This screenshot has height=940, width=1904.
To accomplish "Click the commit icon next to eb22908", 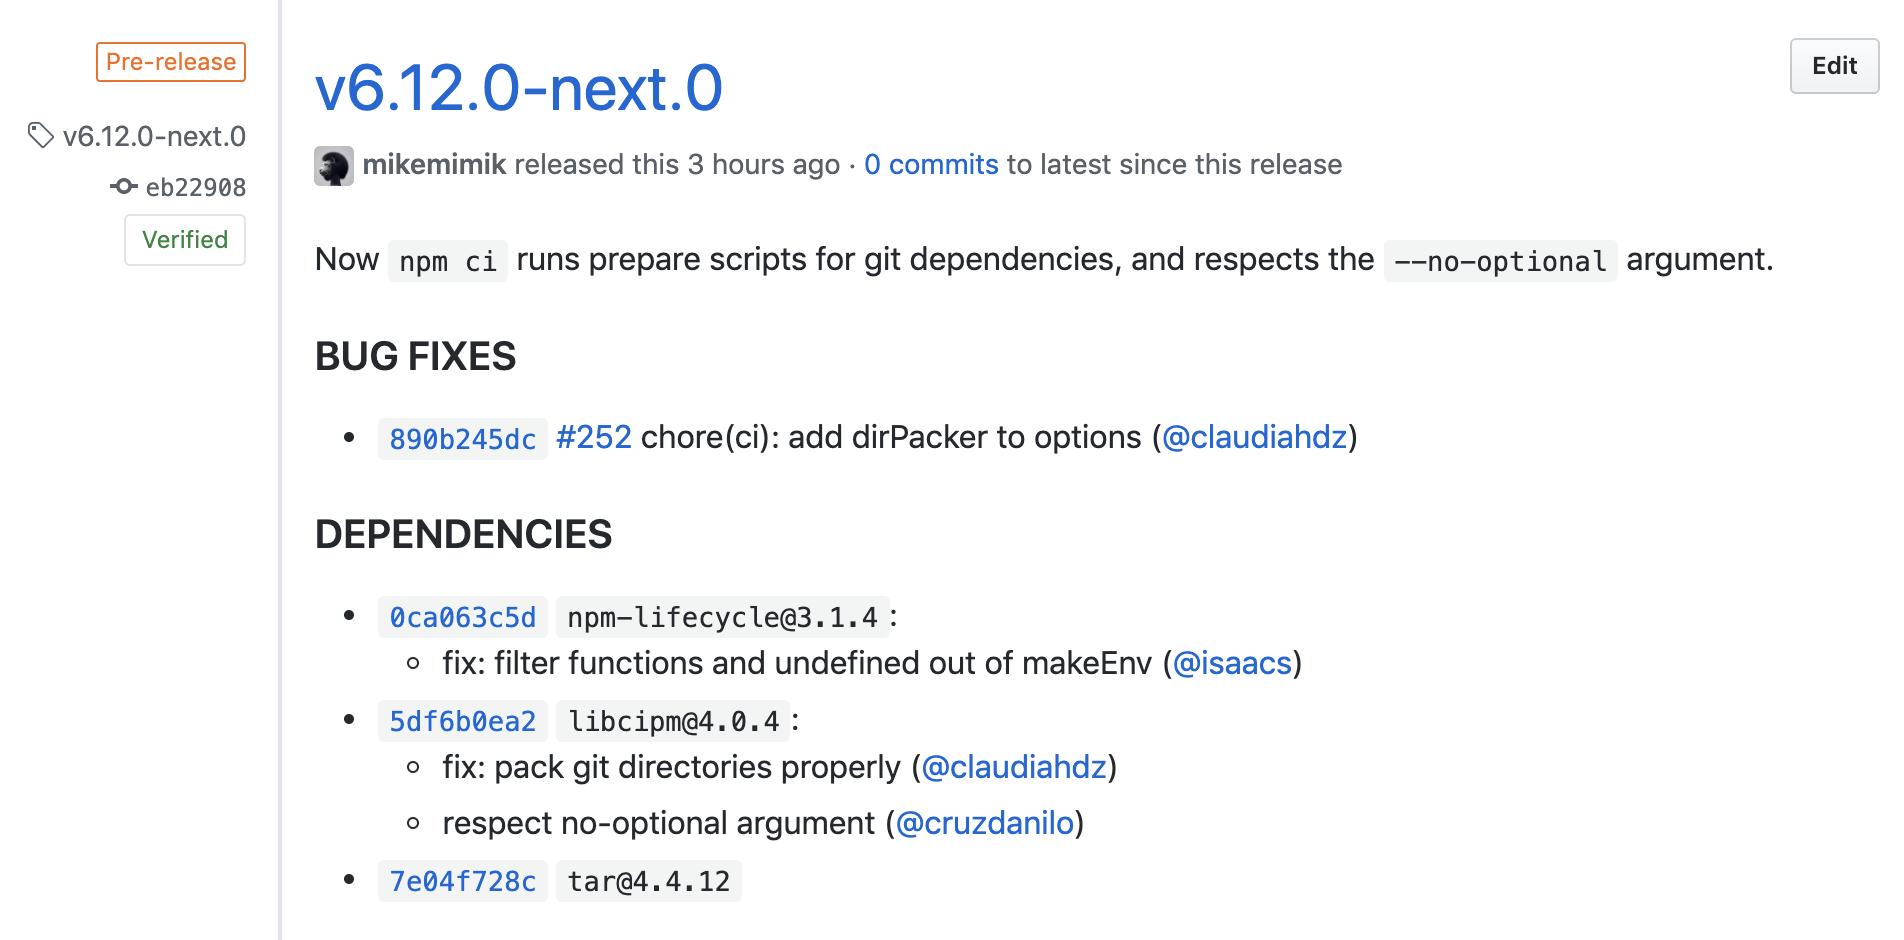I will coord(123,186).
